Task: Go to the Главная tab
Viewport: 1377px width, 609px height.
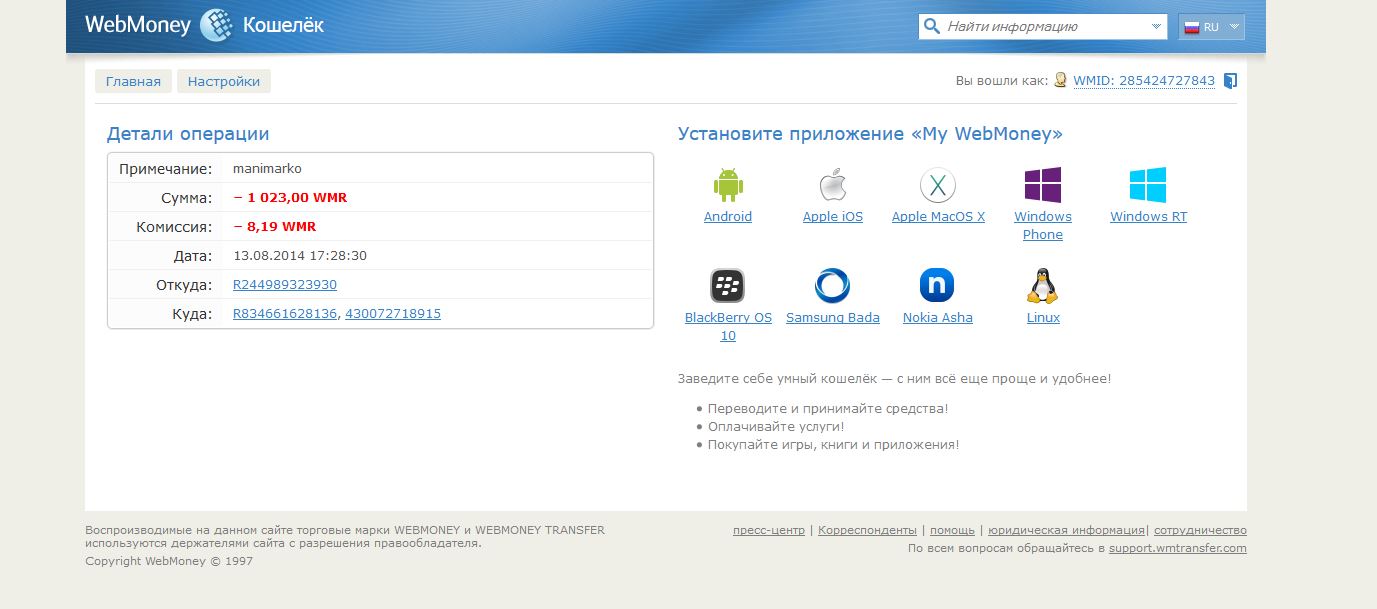Action: [x=133, y=81]
